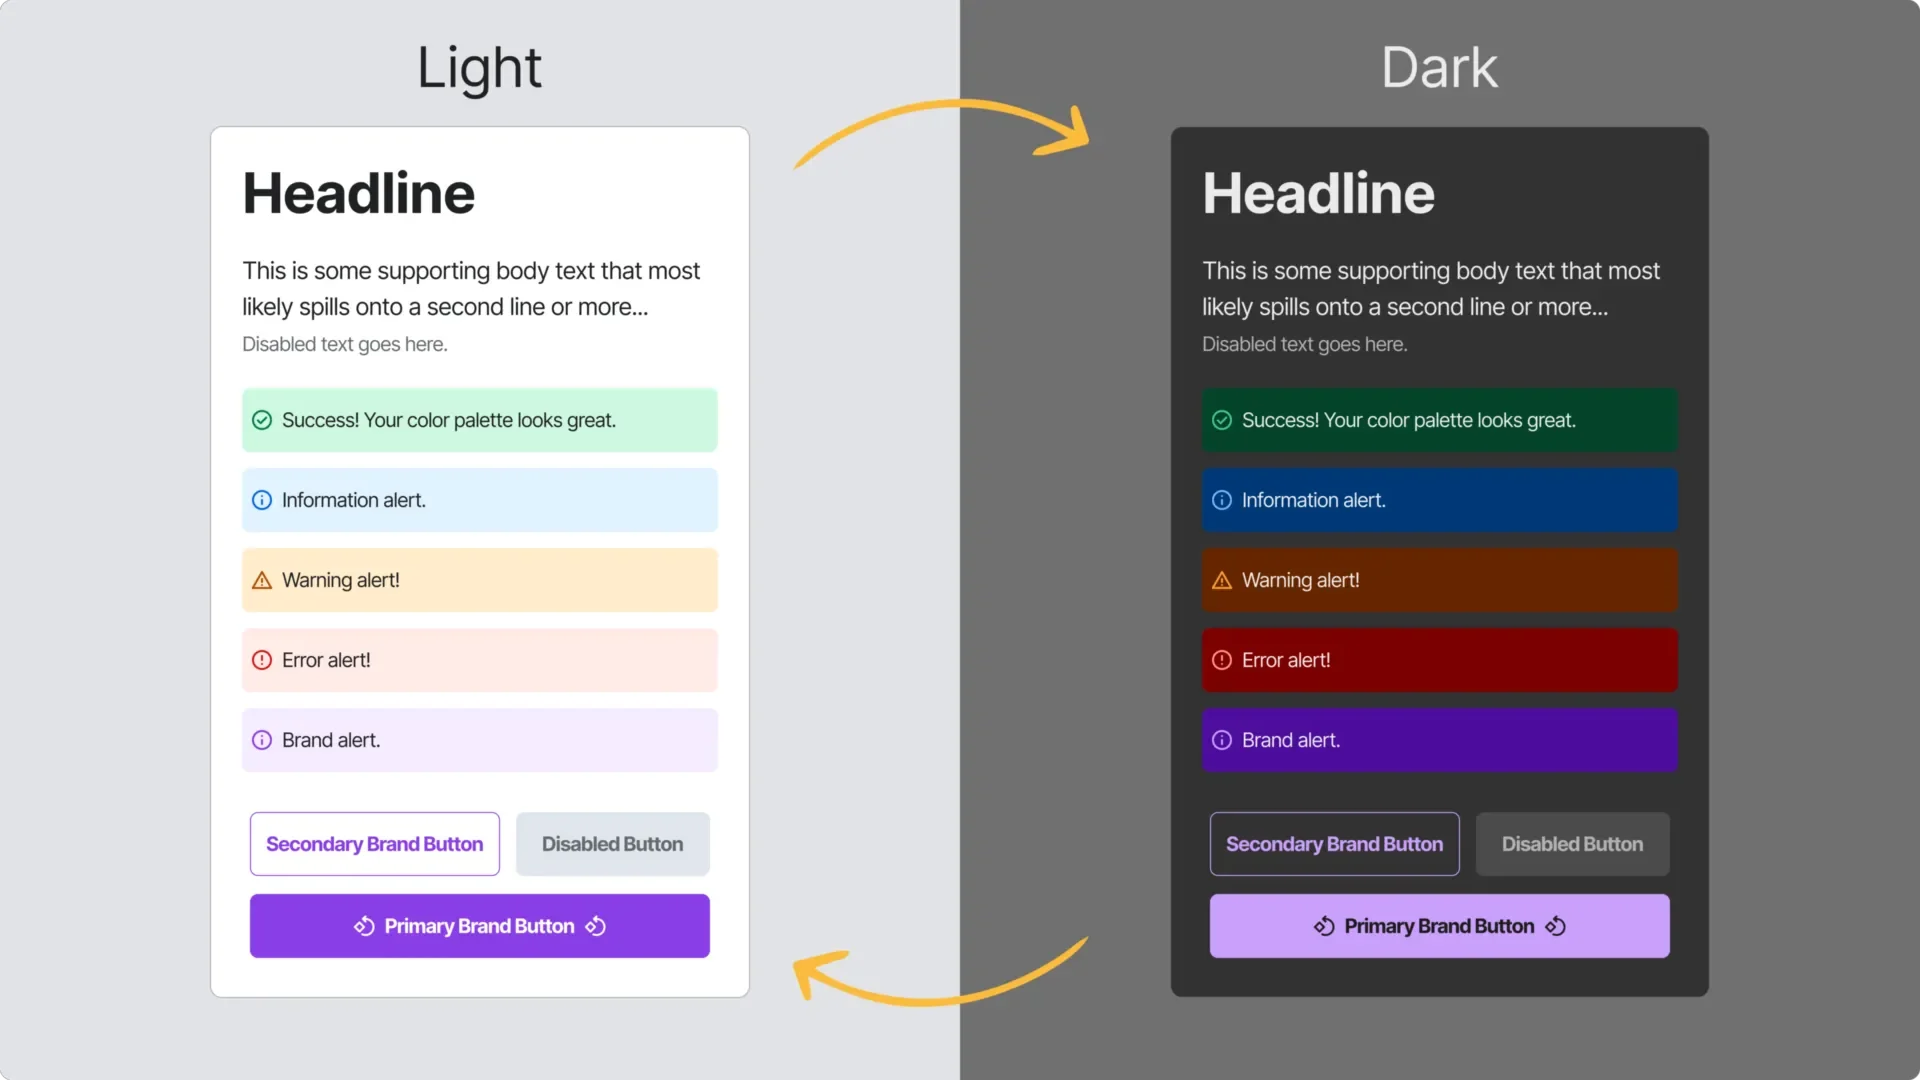Screen dimensions: 1920x1080
Task: Select the dark brown Warning alert banner
Action: [1440, 580]
